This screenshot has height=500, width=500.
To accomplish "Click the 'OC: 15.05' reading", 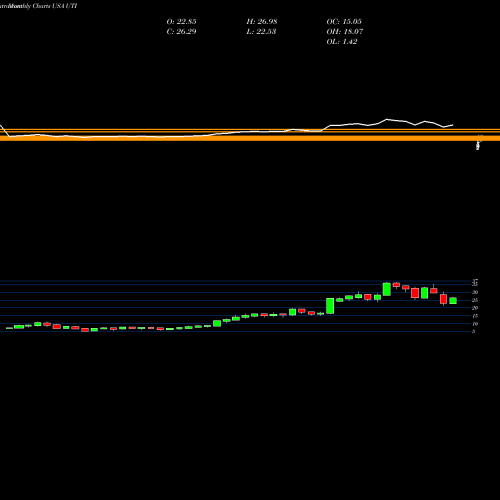I will [x=344, y=21].
